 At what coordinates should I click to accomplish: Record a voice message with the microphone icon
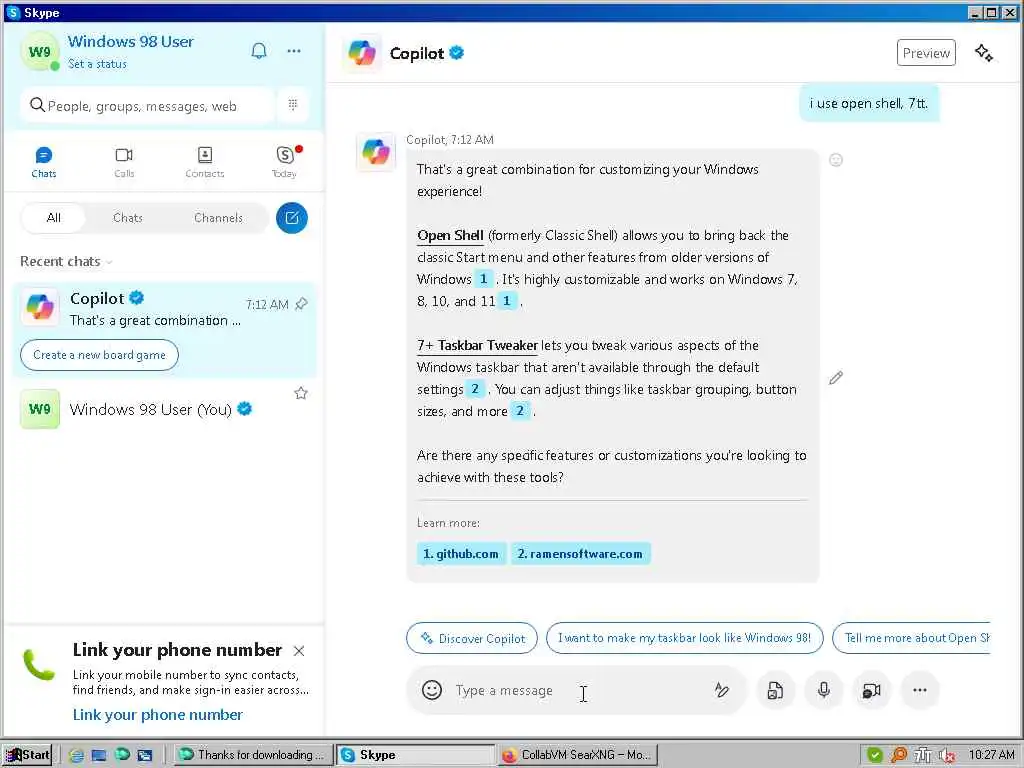pos(824,690)
